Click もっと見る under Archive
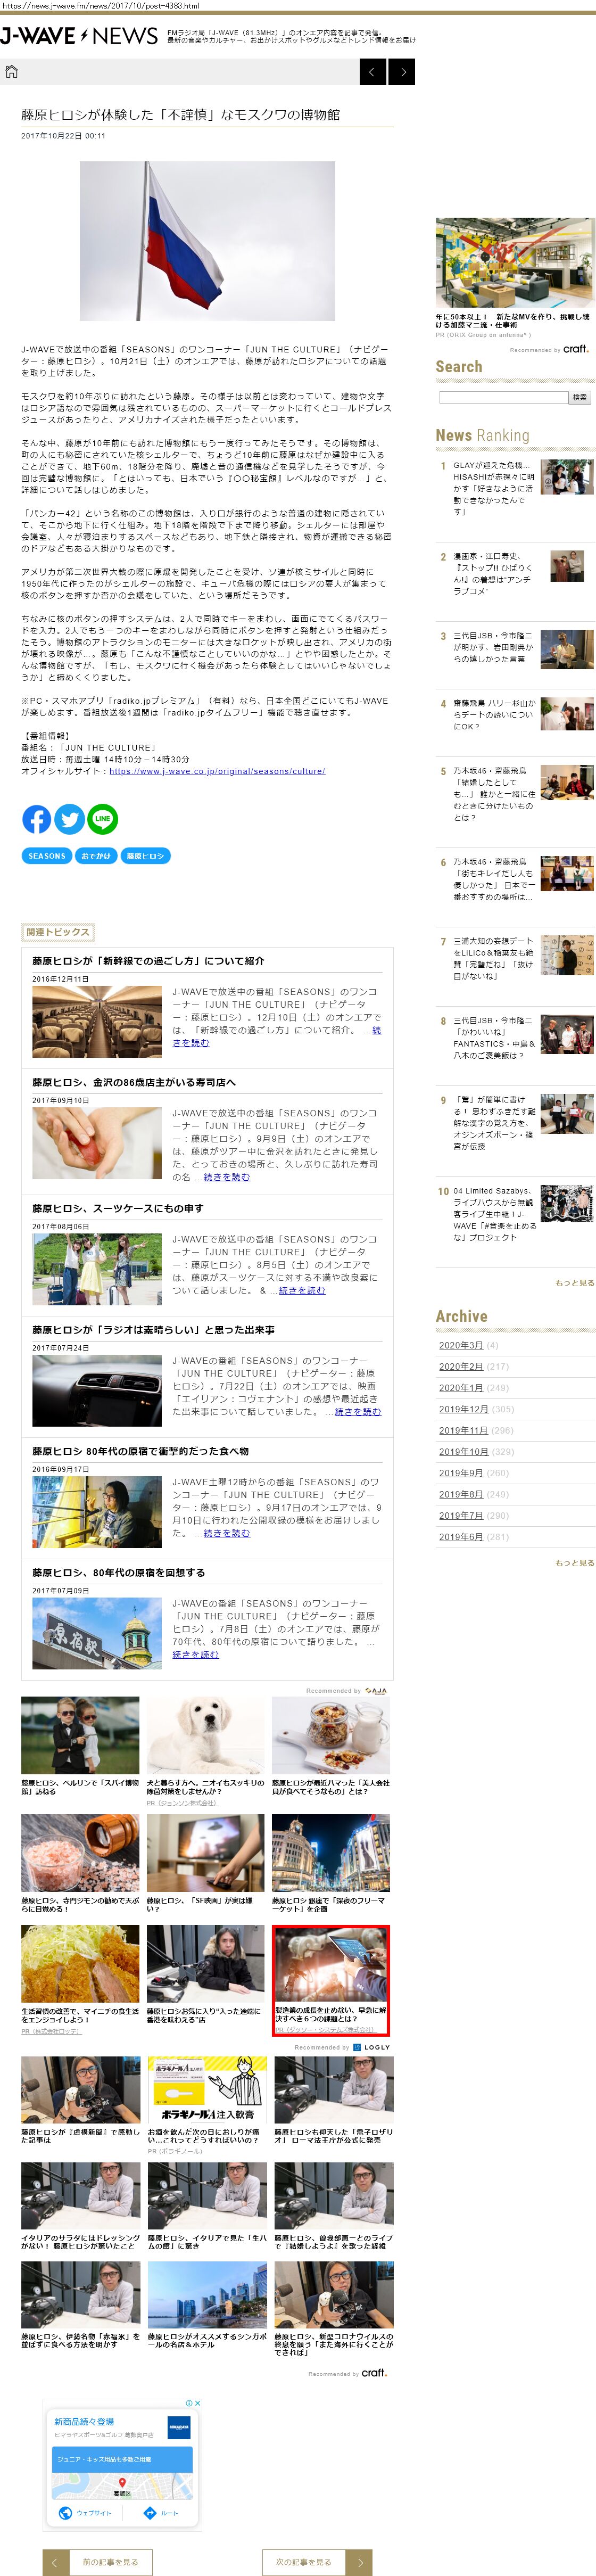 [574, 1562]
